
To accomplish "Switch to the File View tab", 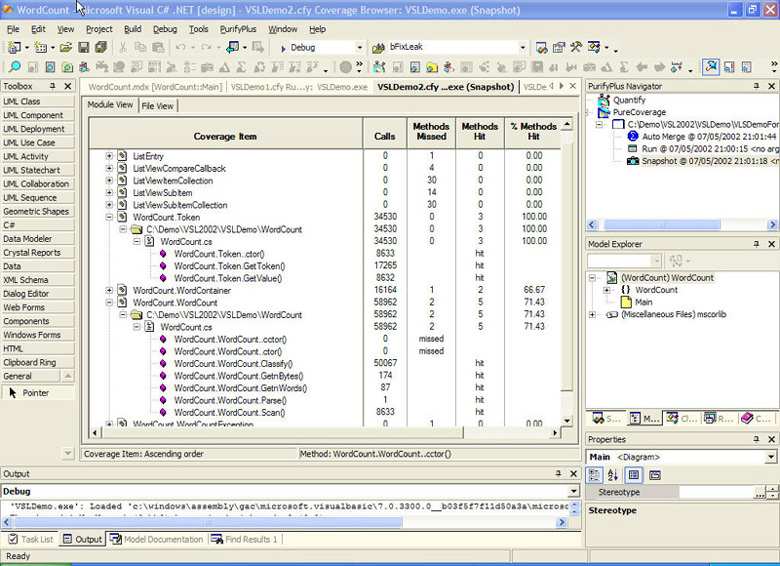I will tap(157, 105).
